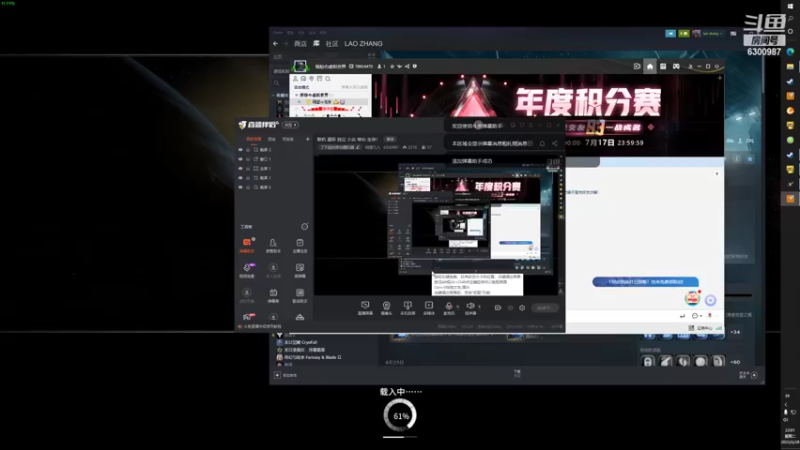800x450 pixels.
Task: Lock the third source layer
Action: (248, 168)
